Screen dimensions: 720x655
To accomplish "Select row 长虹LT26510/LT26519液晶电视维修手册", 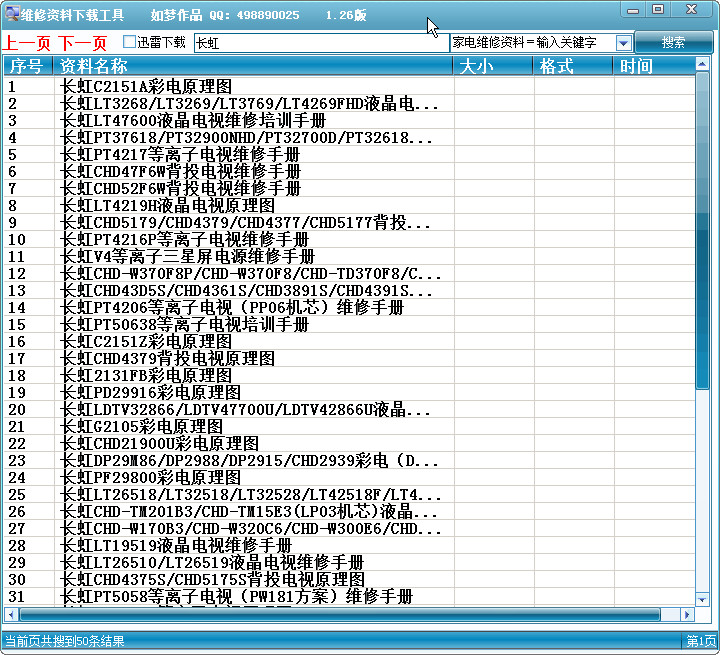I will click(349, 562).
